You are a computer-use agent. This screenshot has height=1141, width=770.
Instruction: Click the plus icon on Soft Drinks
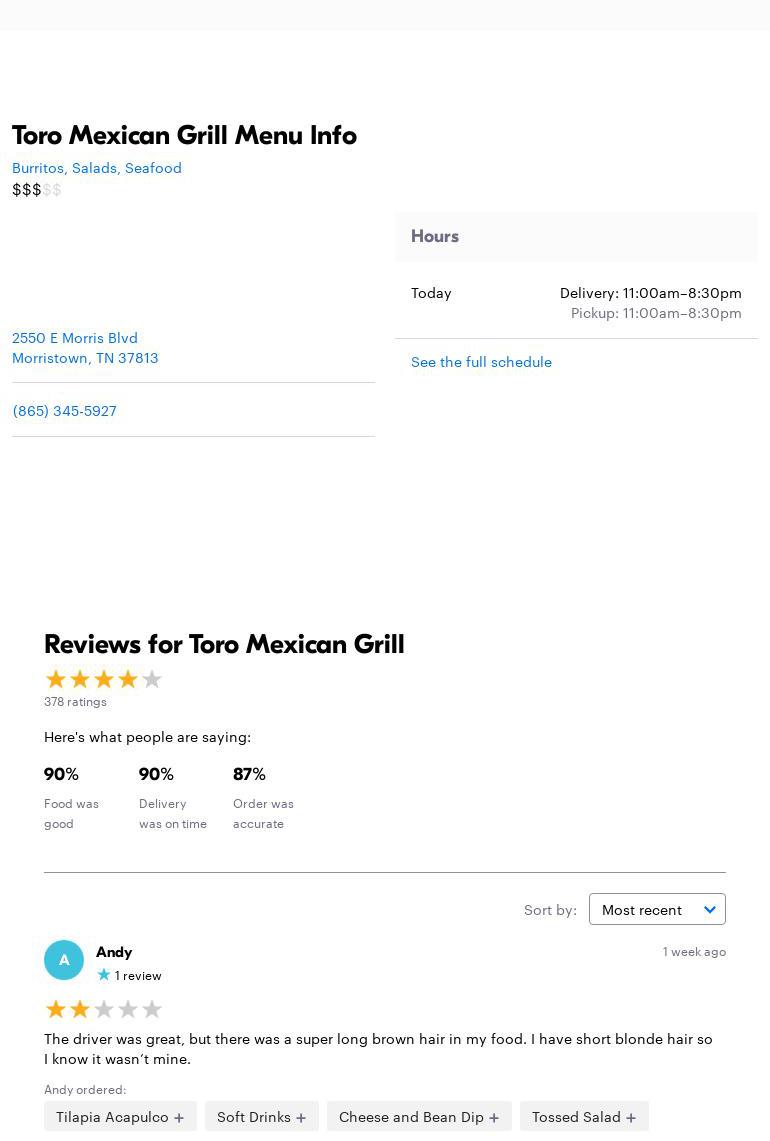pos(301,1117)
